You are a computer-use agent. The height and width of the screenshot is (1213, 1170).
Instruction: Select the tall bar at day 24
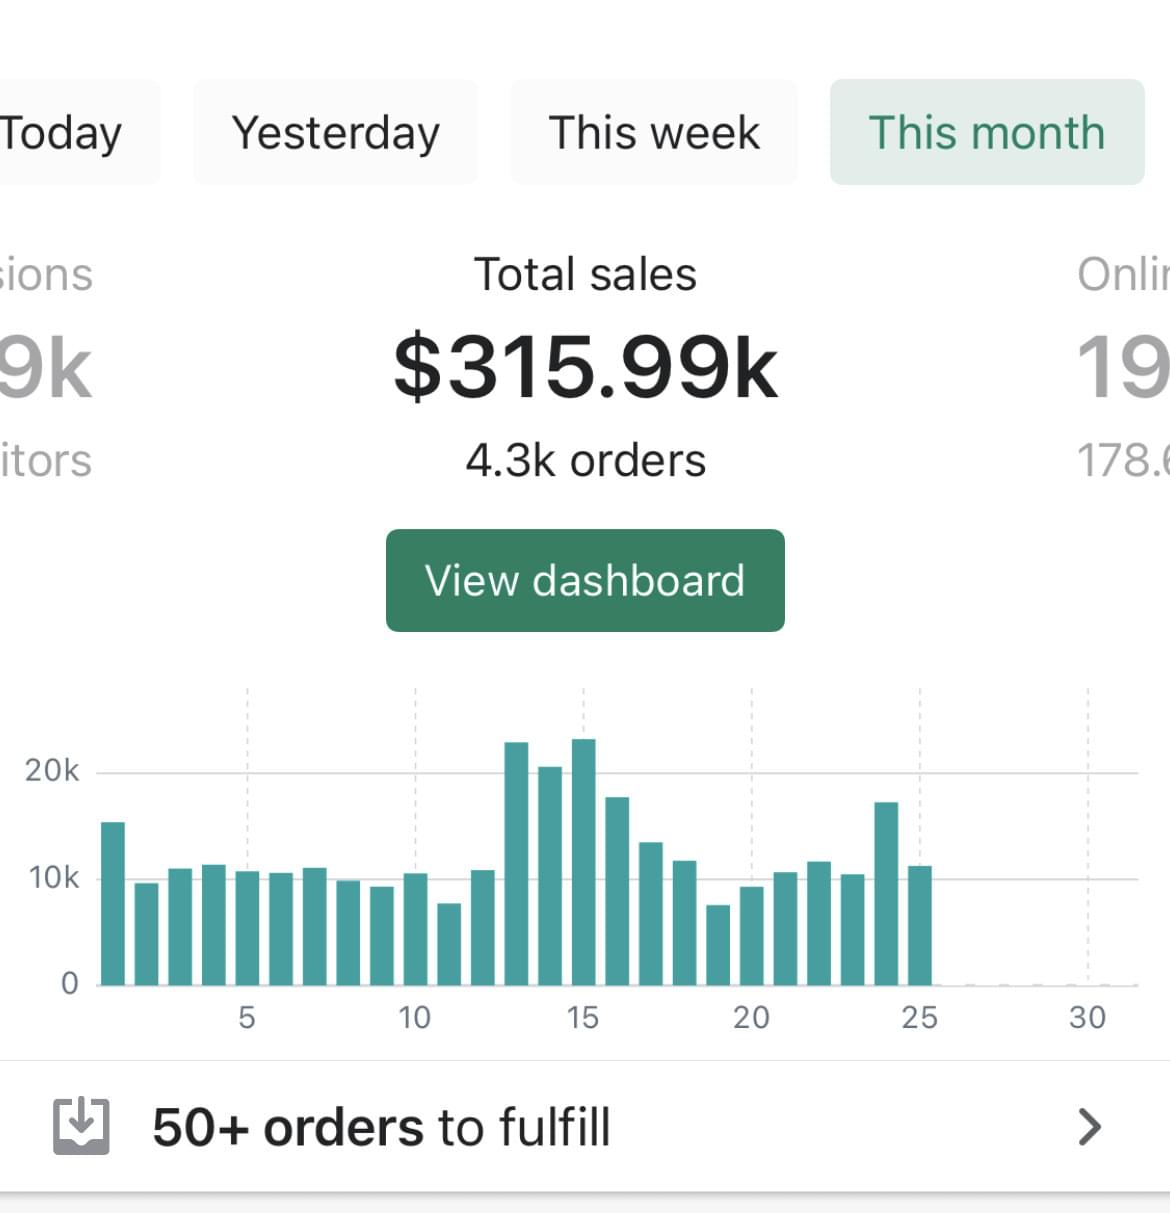click(886, 893)
